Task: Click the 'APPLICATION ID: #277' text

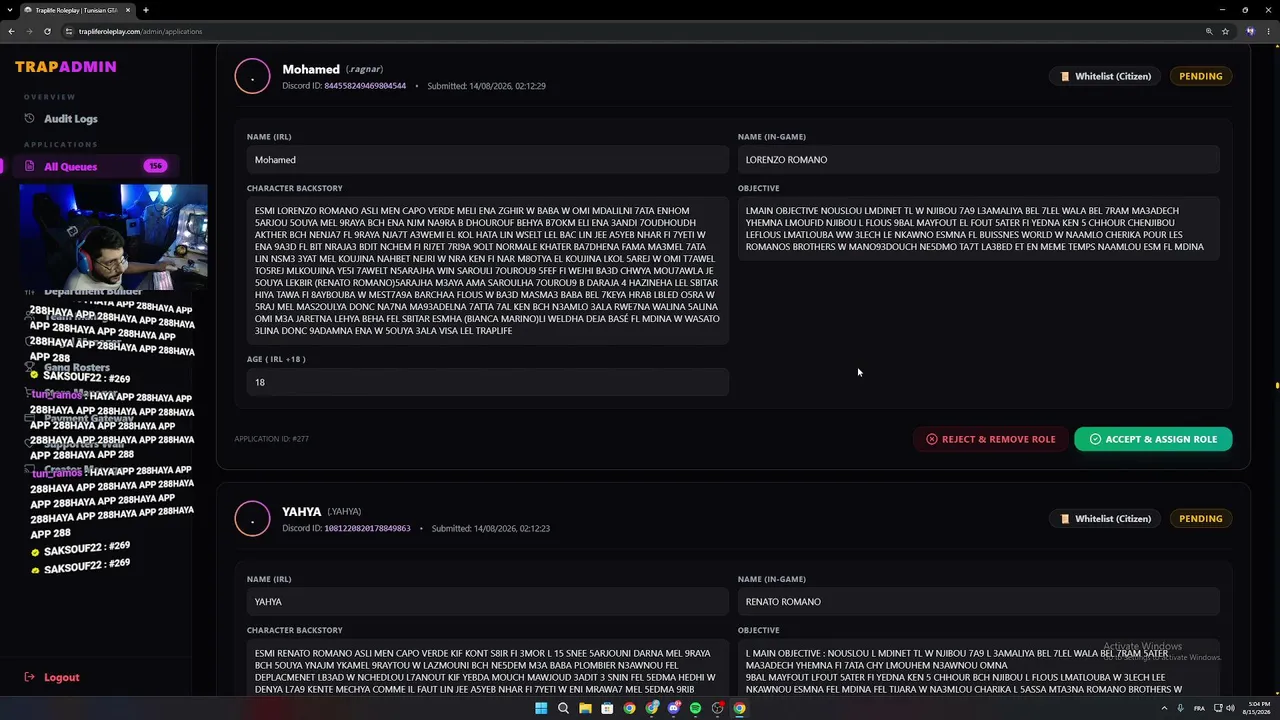Action: click(272, 439)
